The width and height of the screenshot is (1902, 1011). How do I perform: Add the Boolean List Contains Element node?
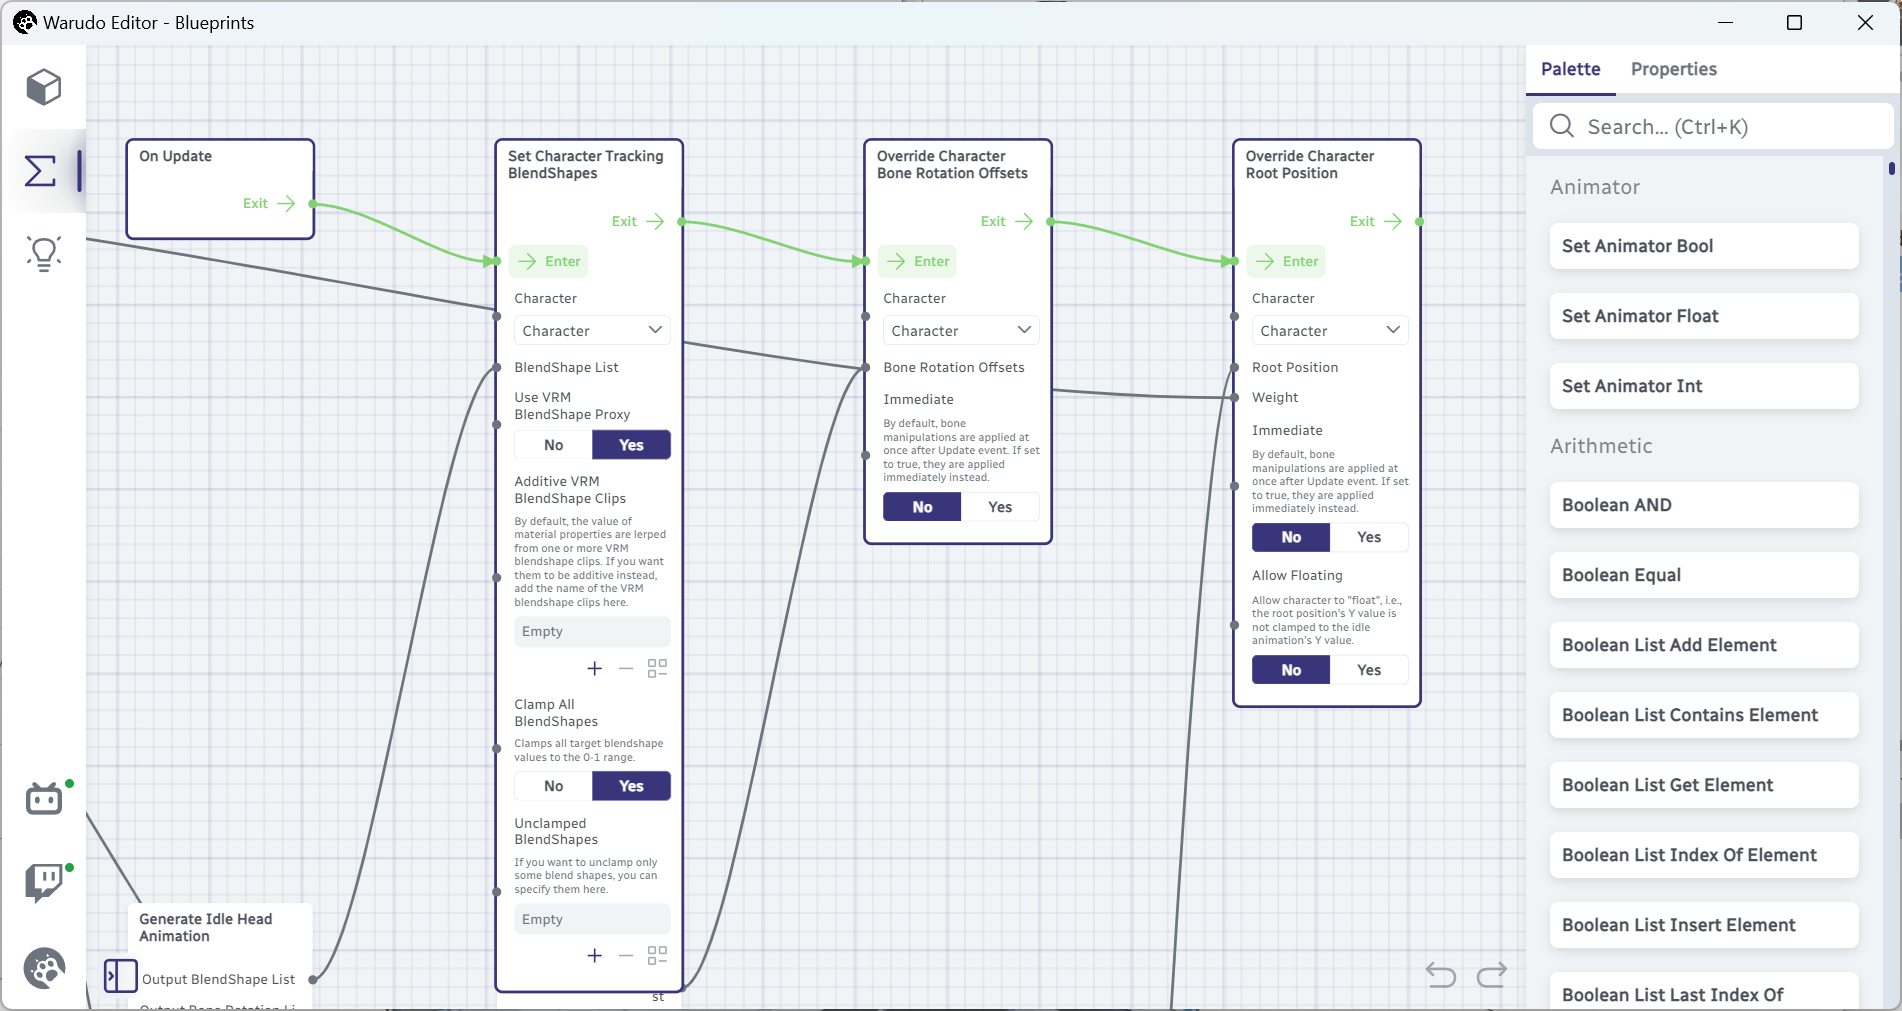tap(1704, 715)
